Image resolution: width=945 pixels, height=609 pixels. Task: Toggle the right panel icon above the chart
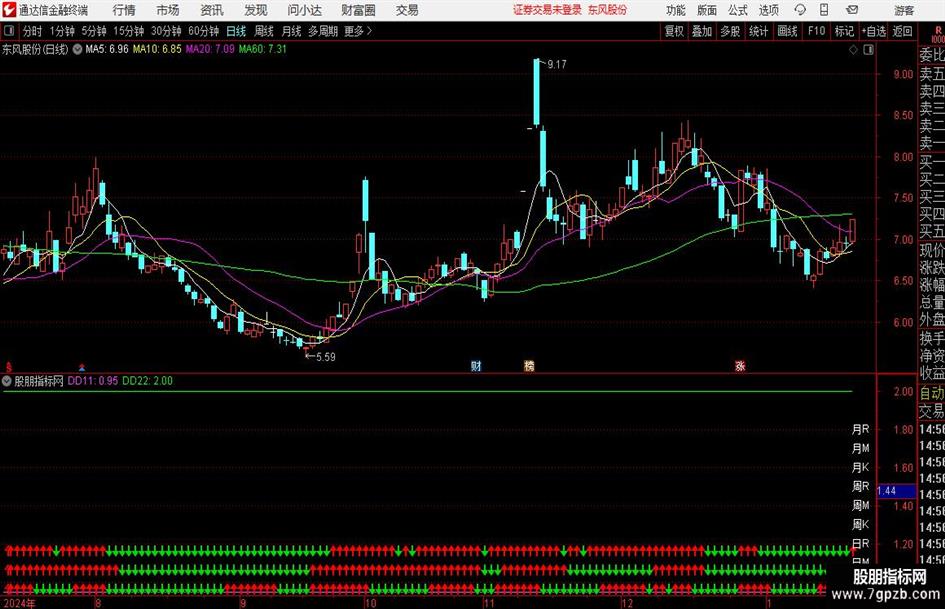(x=868, y=49)
